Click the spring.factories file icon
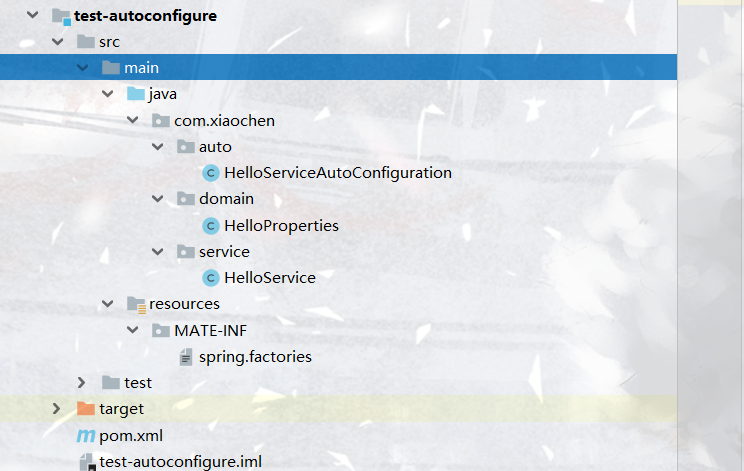 185,357
